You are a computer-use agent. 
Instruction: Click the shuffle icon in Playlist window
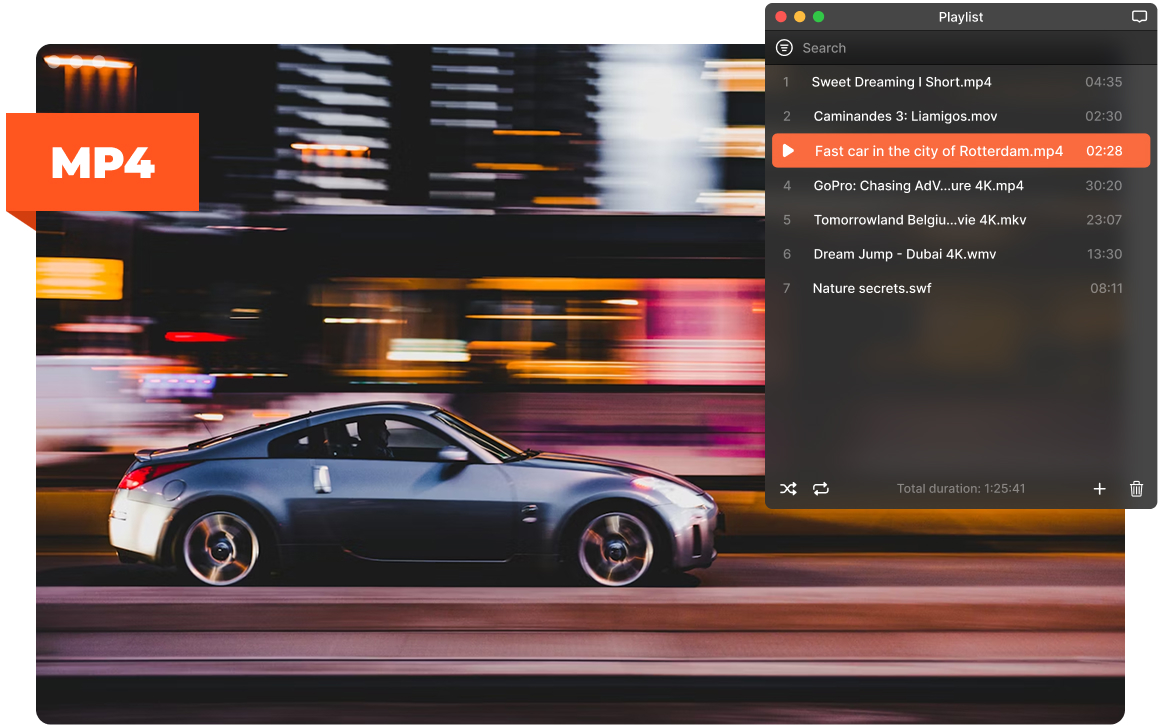click(x=788, y=489)
